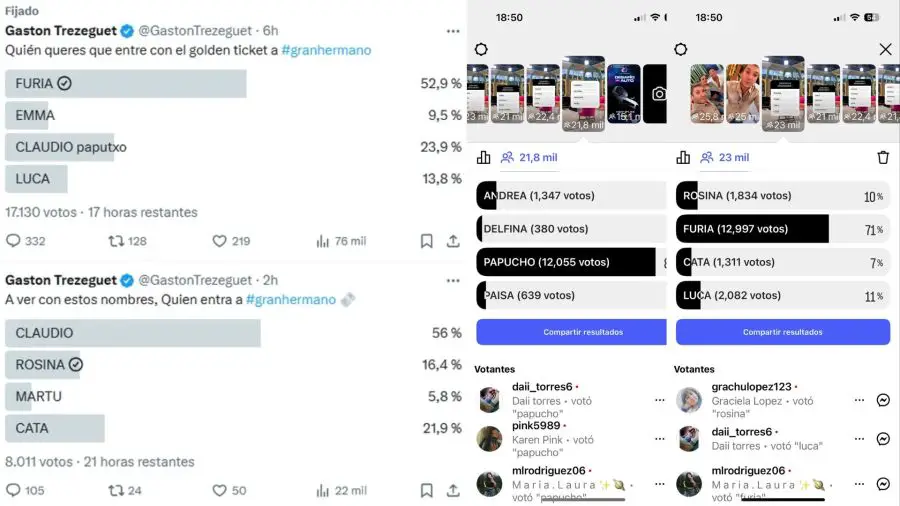This screenshot has height=506, width=900.
Task: Open more options on second tweet
Action: 453,281
